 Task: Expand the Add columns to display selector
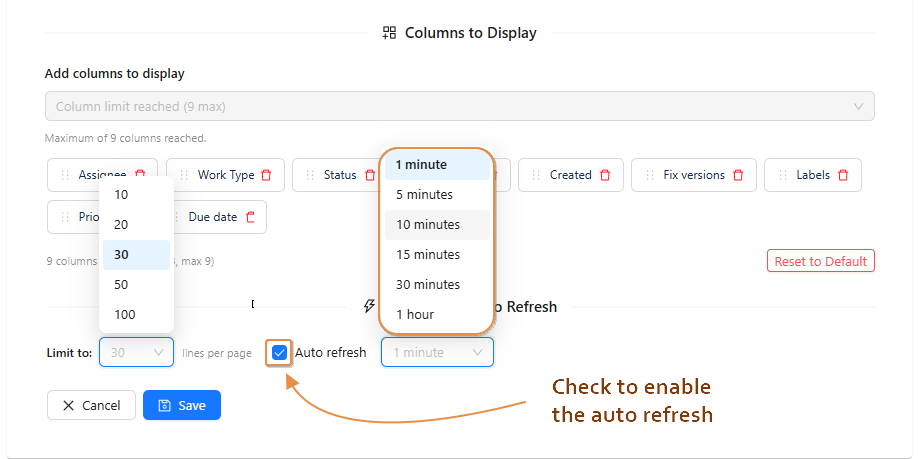point(459,106)
